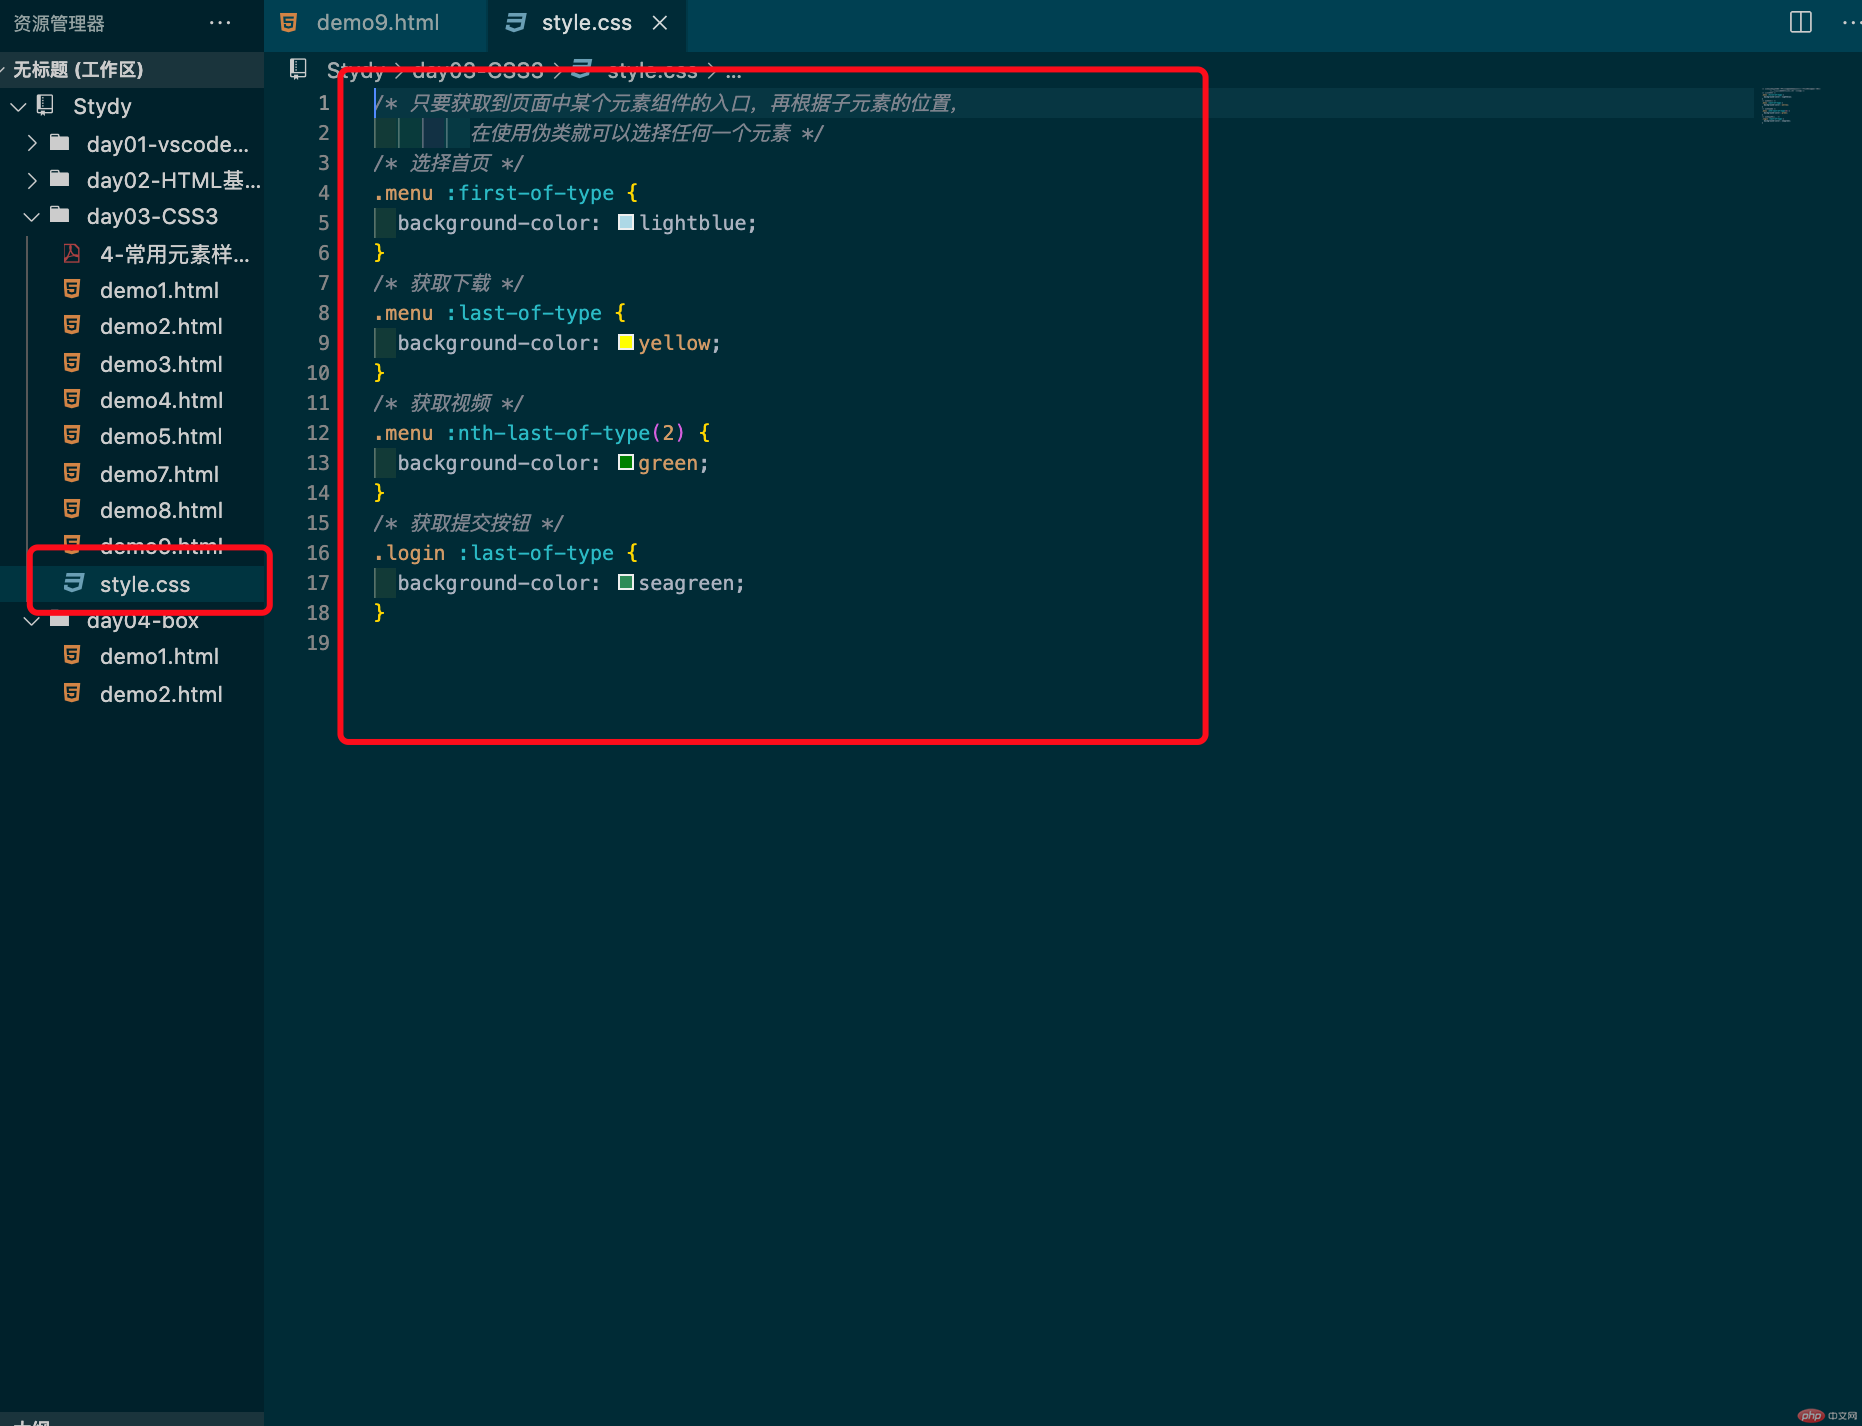Click the day03-CSS3 breadcrumb segment
This screenshot has height=1426, width=1862.
pos(477,70)
